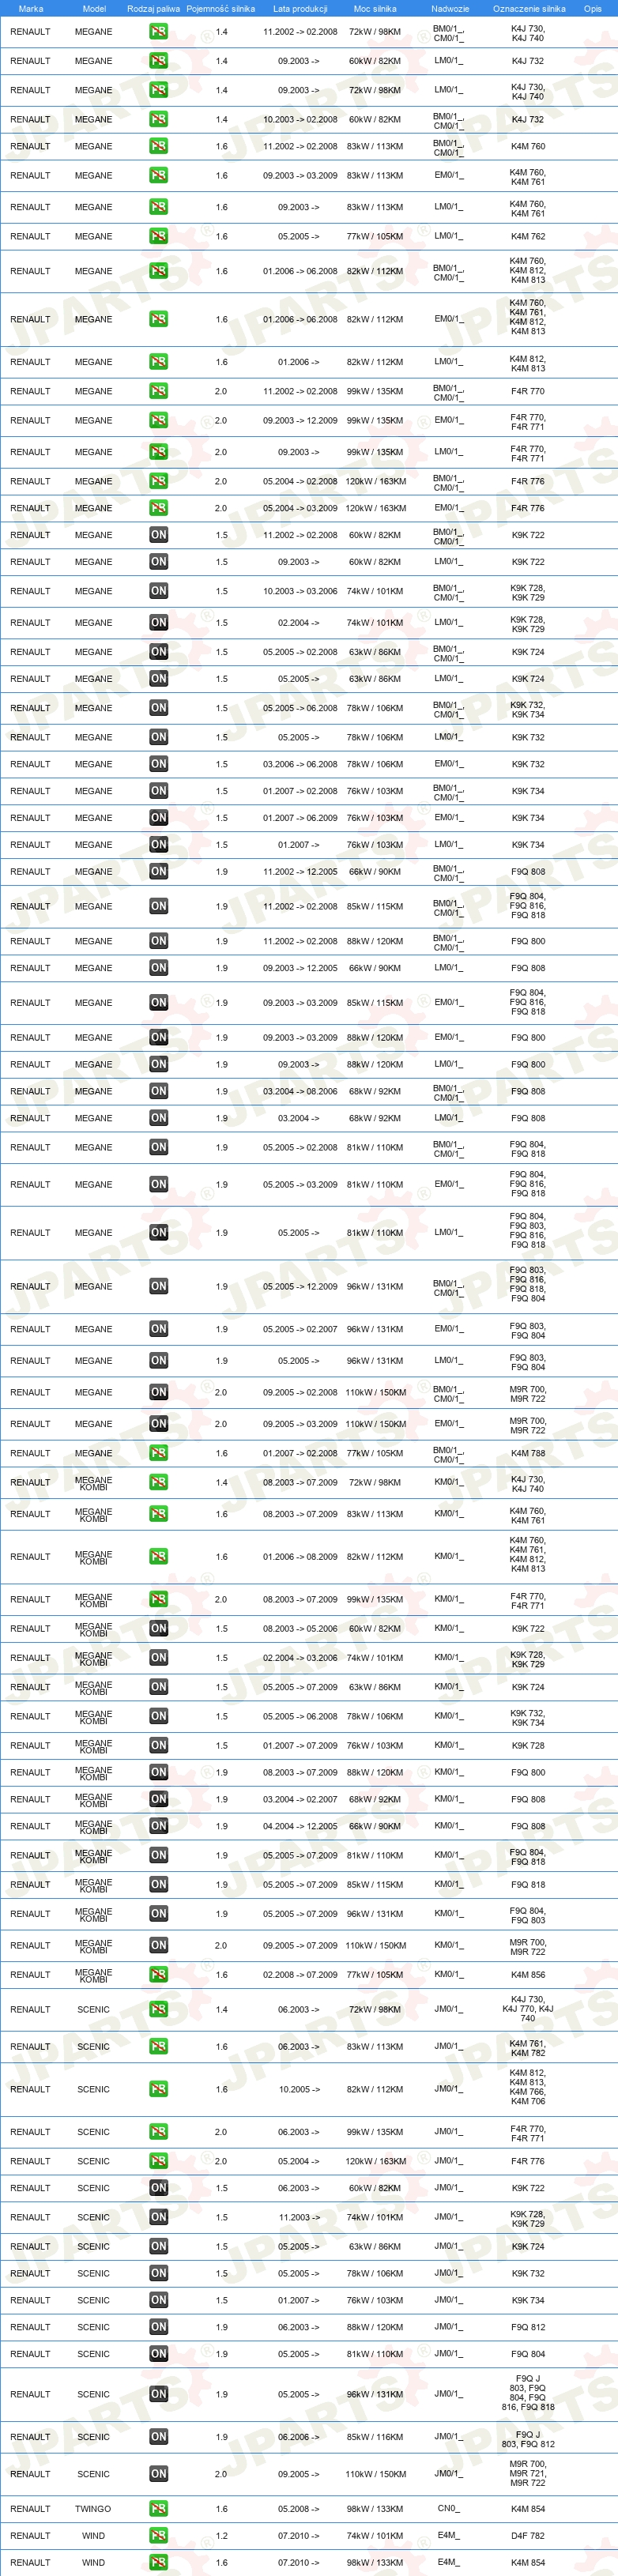Screen dimensions: 618x2576
Task: Click diesel ON icon in MEGANE 02.2004 -> LM0/1_ row
Action: click(x=158, y=622)
